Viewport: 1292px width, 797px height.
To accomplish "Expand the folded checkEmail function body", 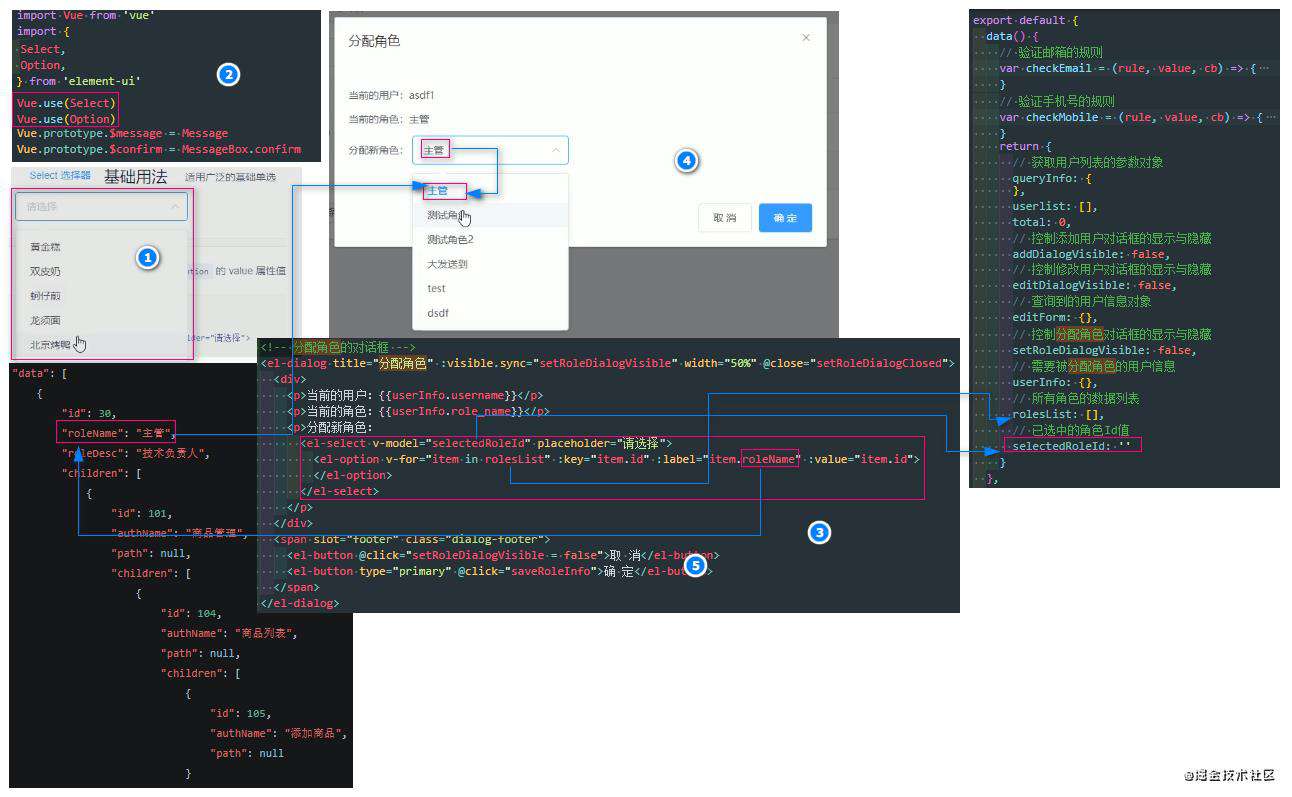I will (1265, 68).
